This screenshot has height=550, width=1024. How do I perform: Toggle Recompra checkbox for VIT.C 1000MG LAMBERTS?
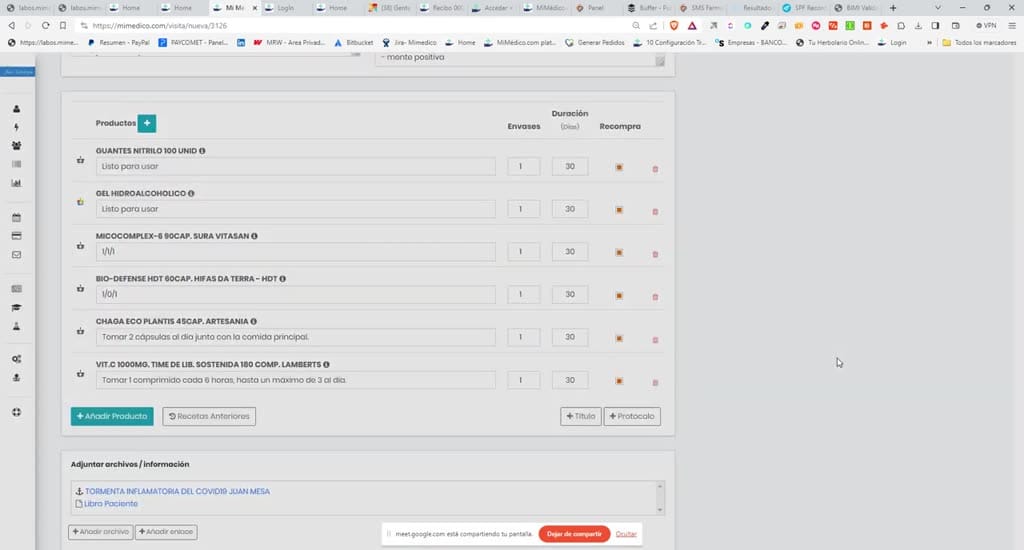[619, 381]
